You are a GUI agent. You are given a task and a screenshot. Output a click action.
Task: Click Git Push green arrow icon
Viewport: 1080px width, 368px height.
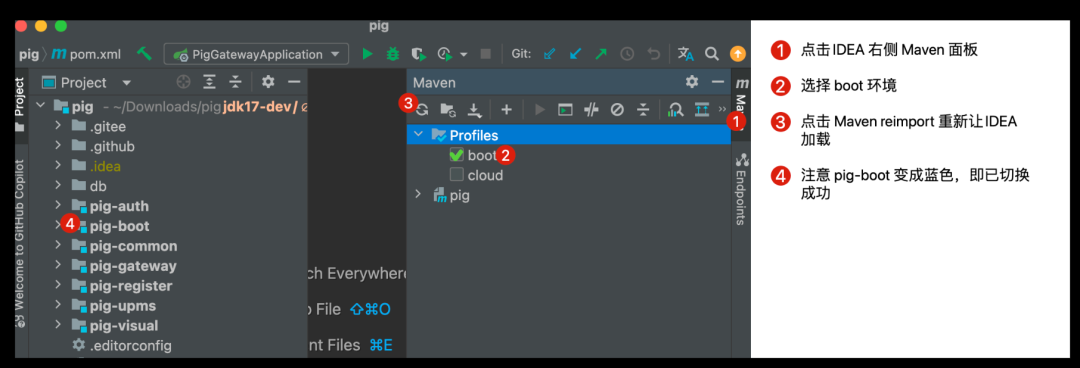[x=601, y=54]
